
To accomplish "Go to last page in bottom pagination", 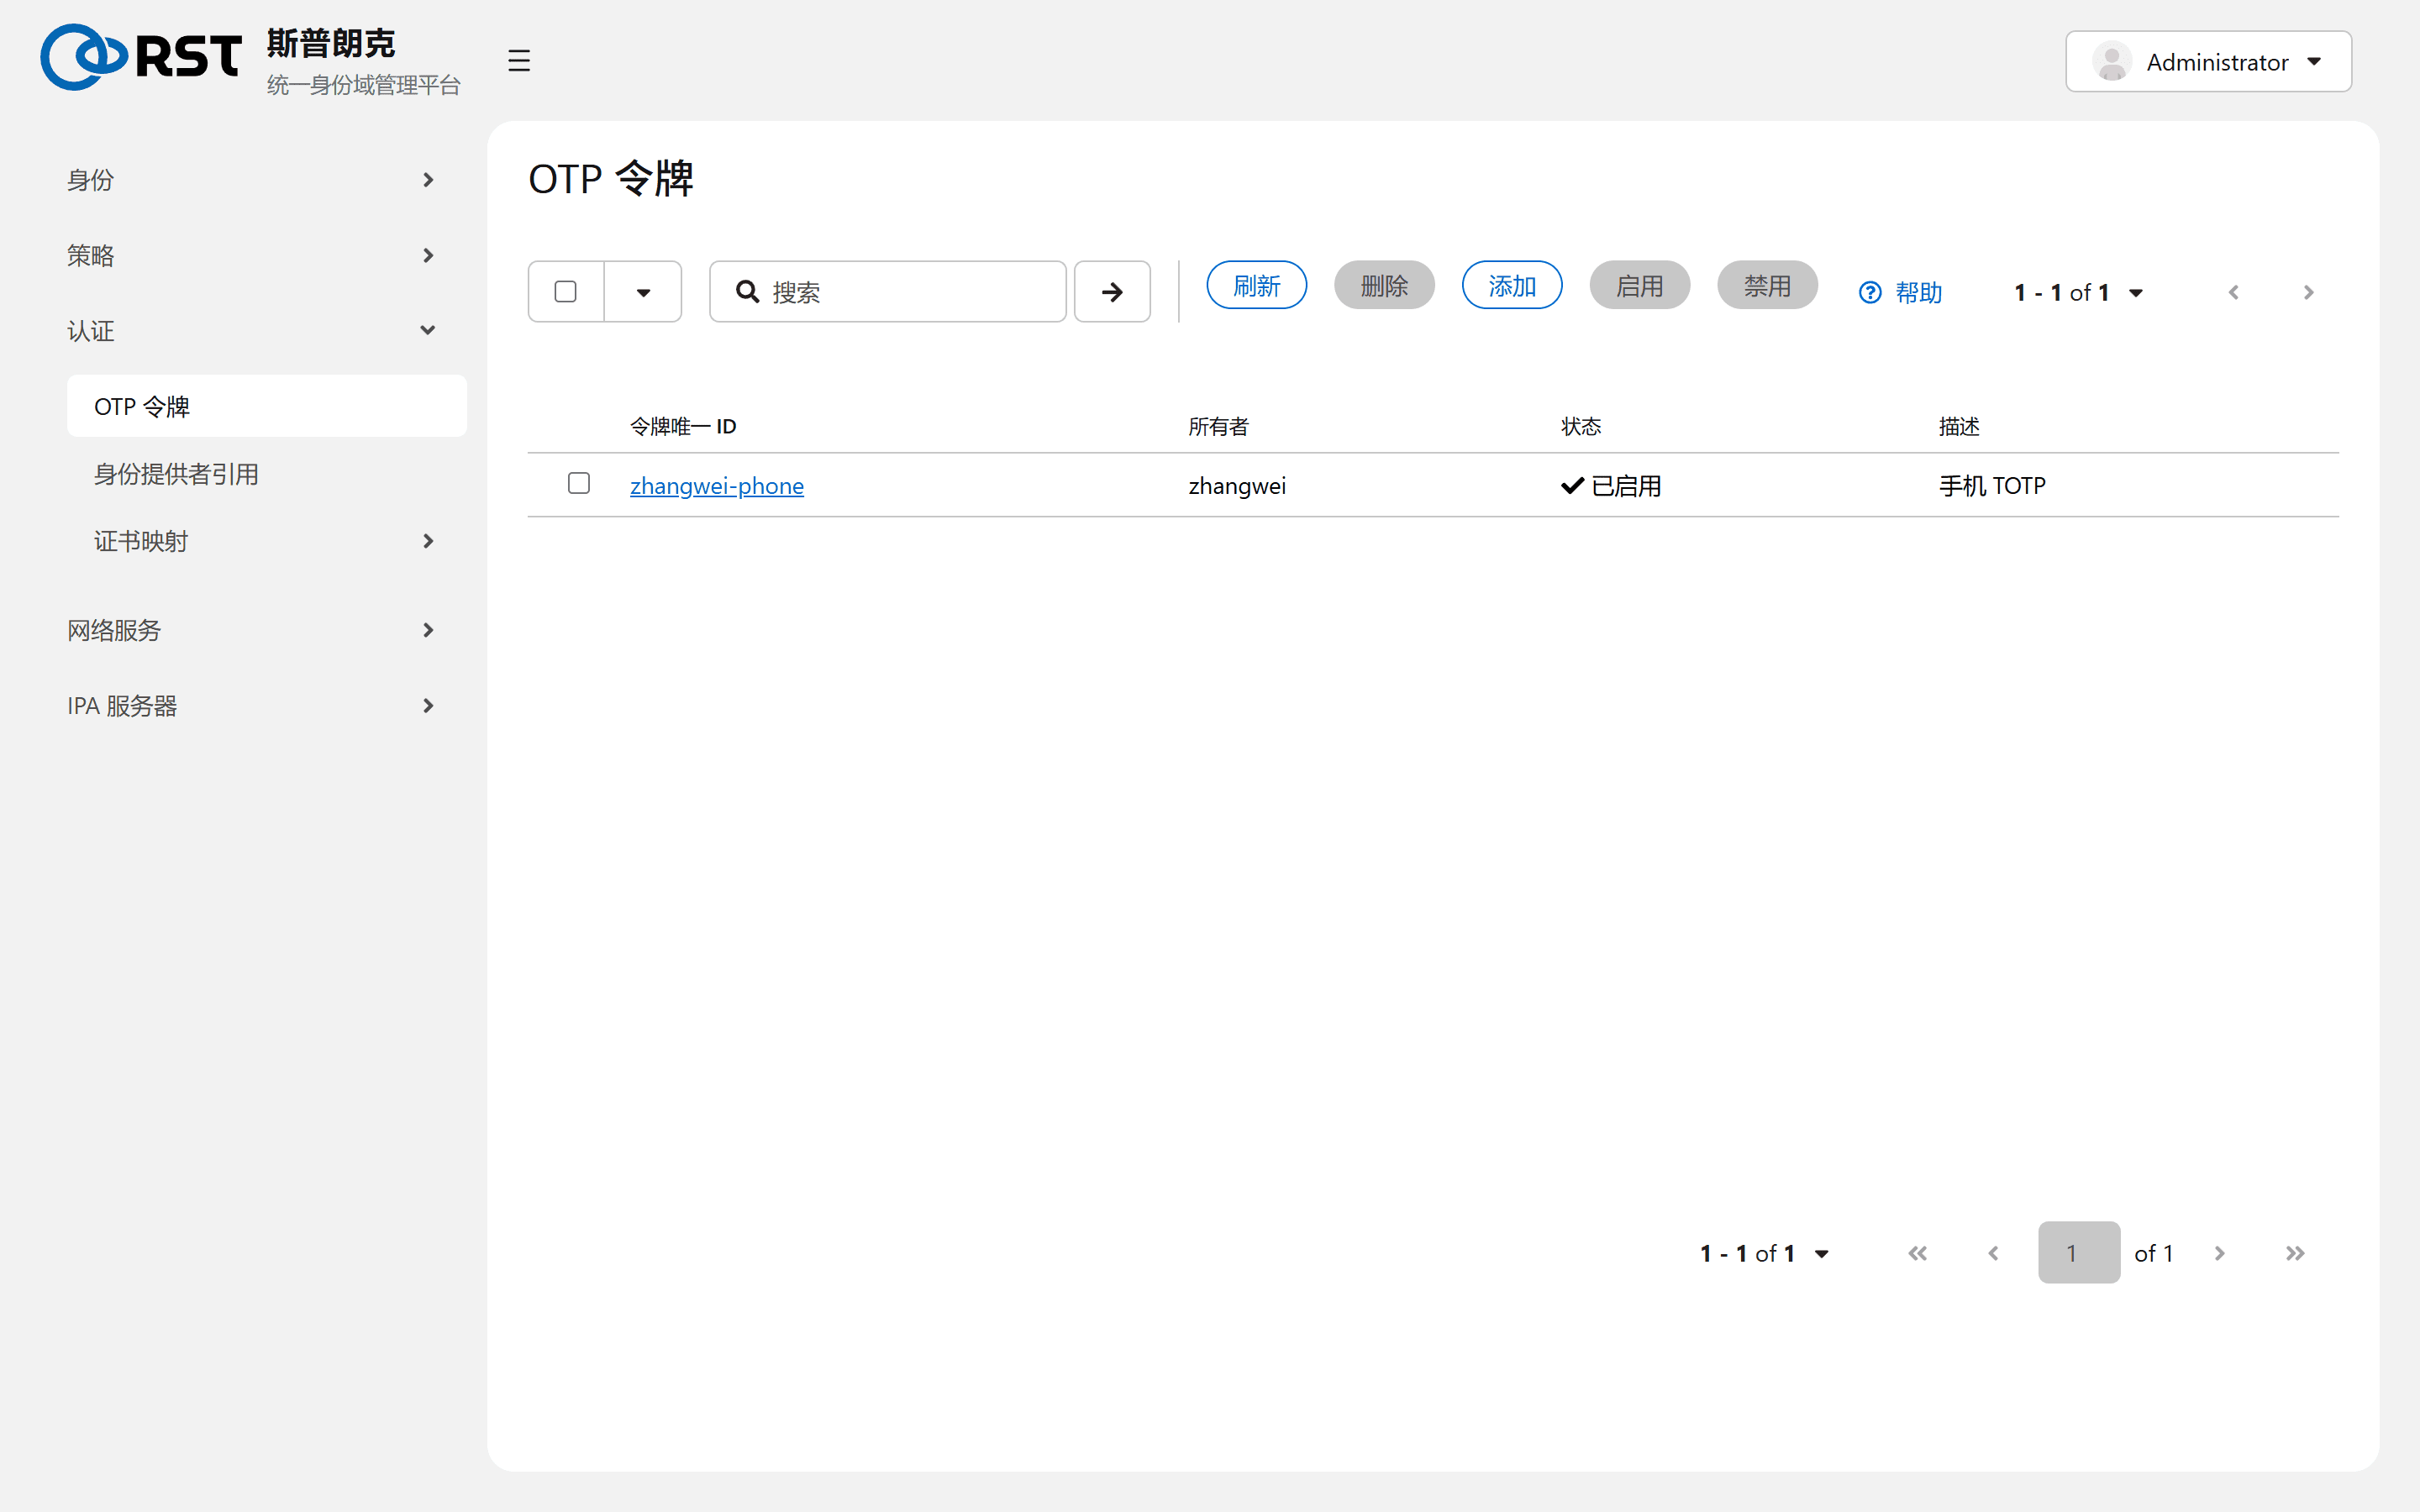I will [x=2295, y=1253].
